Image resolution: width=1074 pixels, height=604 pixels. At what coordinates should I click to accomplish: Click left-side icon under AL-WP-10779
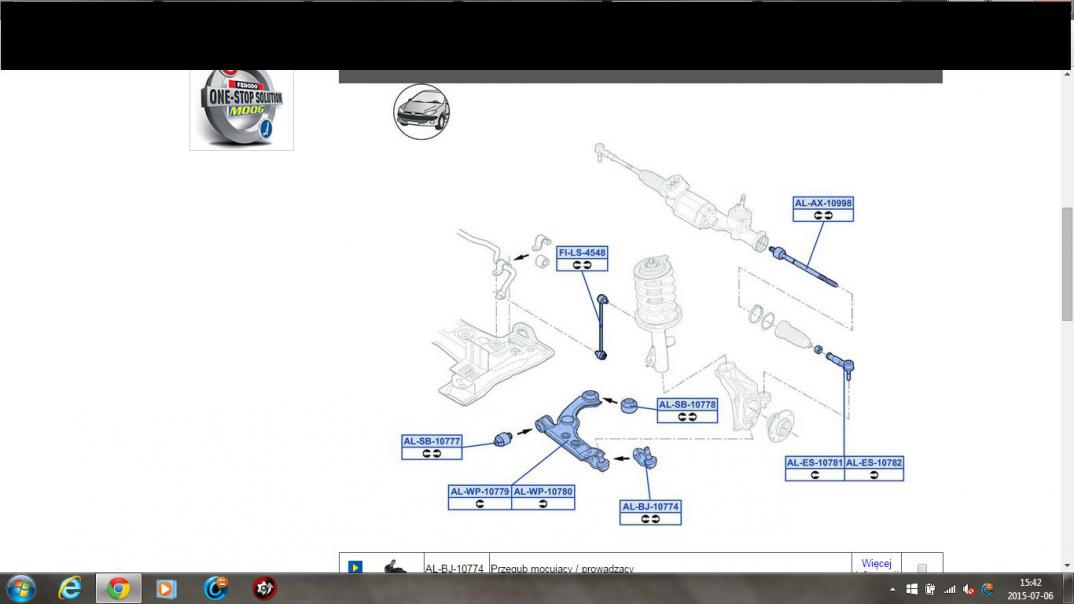(479, 503)
